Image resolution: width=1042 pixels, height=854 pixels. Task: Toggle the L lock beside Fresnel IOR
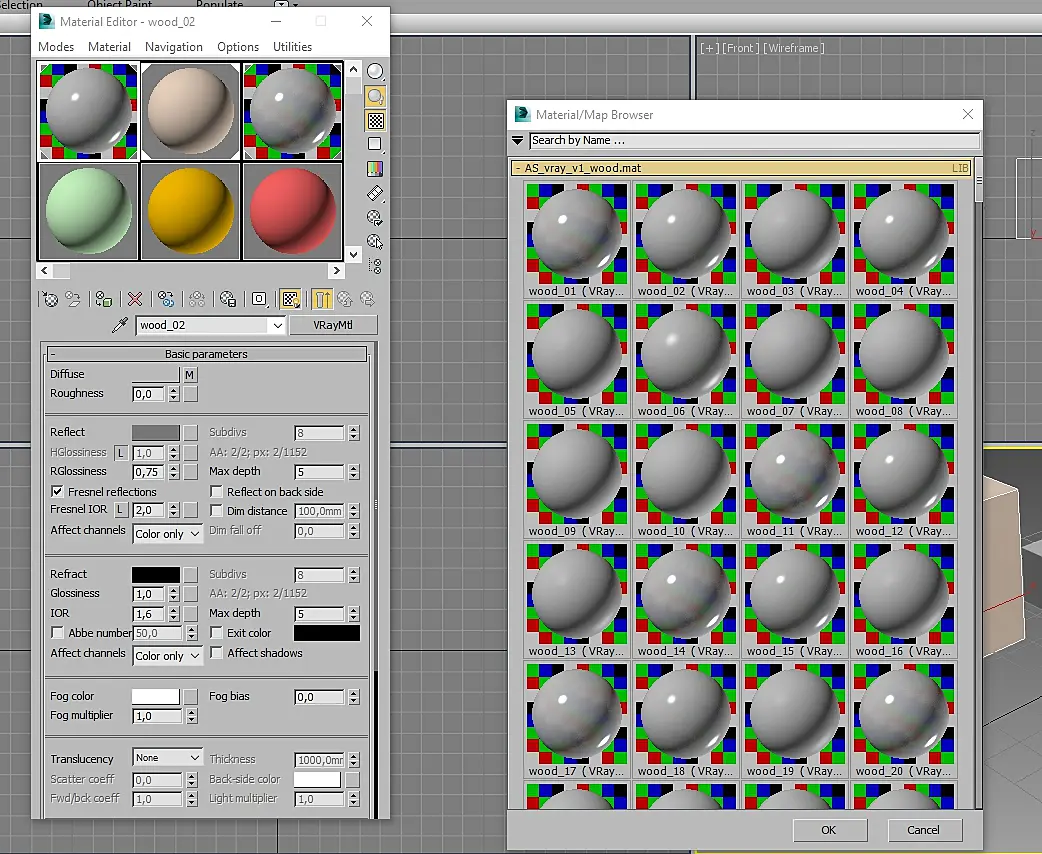pos(120,510)
